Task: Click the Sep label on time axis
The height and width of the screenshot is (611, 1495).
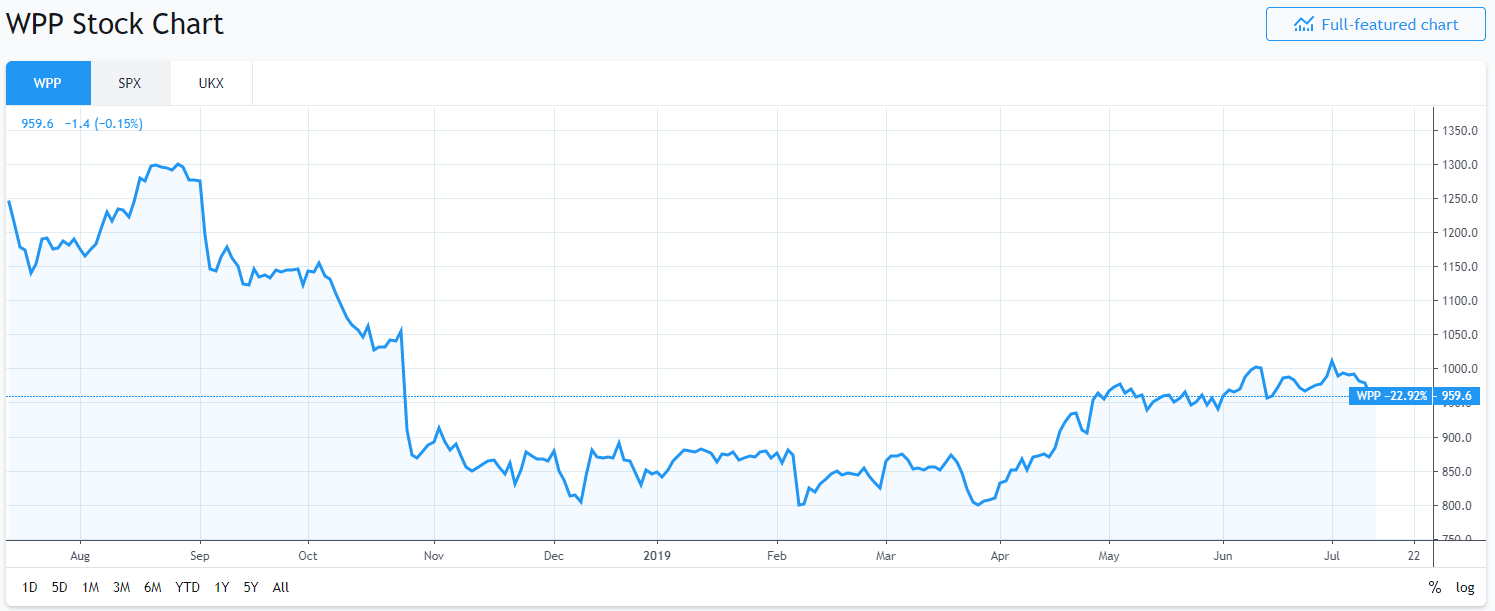Action: 200,555
